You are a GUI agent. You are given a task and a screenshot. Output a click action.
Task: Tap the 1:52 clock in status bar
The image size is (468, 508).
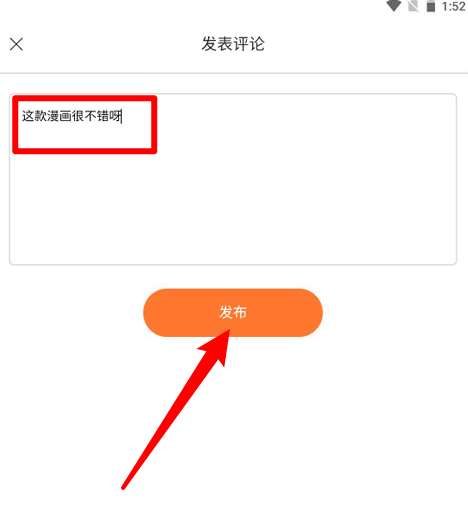tap(453, 6)
